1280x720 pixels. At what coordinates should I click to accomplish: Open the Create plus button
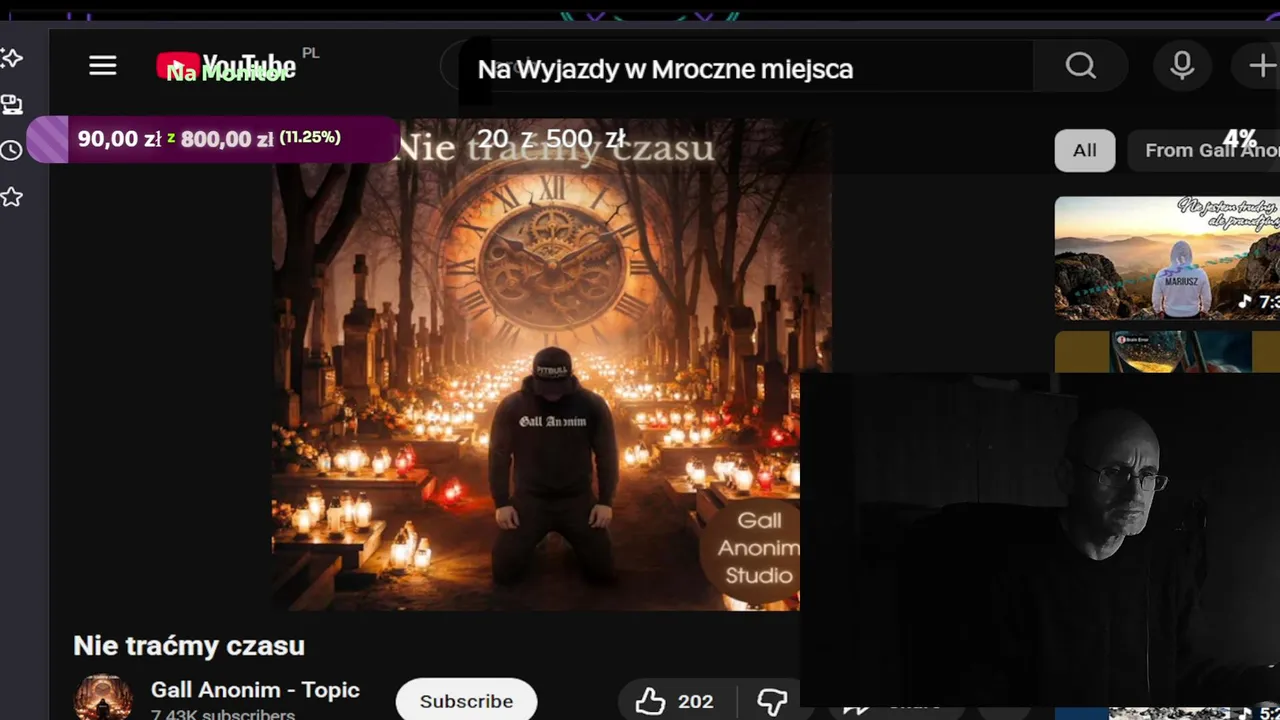pos(1262,66)
